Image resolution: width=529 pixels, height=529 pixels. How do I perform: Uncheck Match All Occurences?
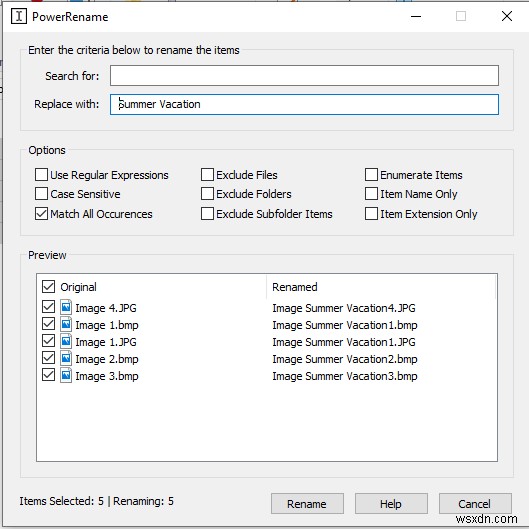[x=41, y=214]
